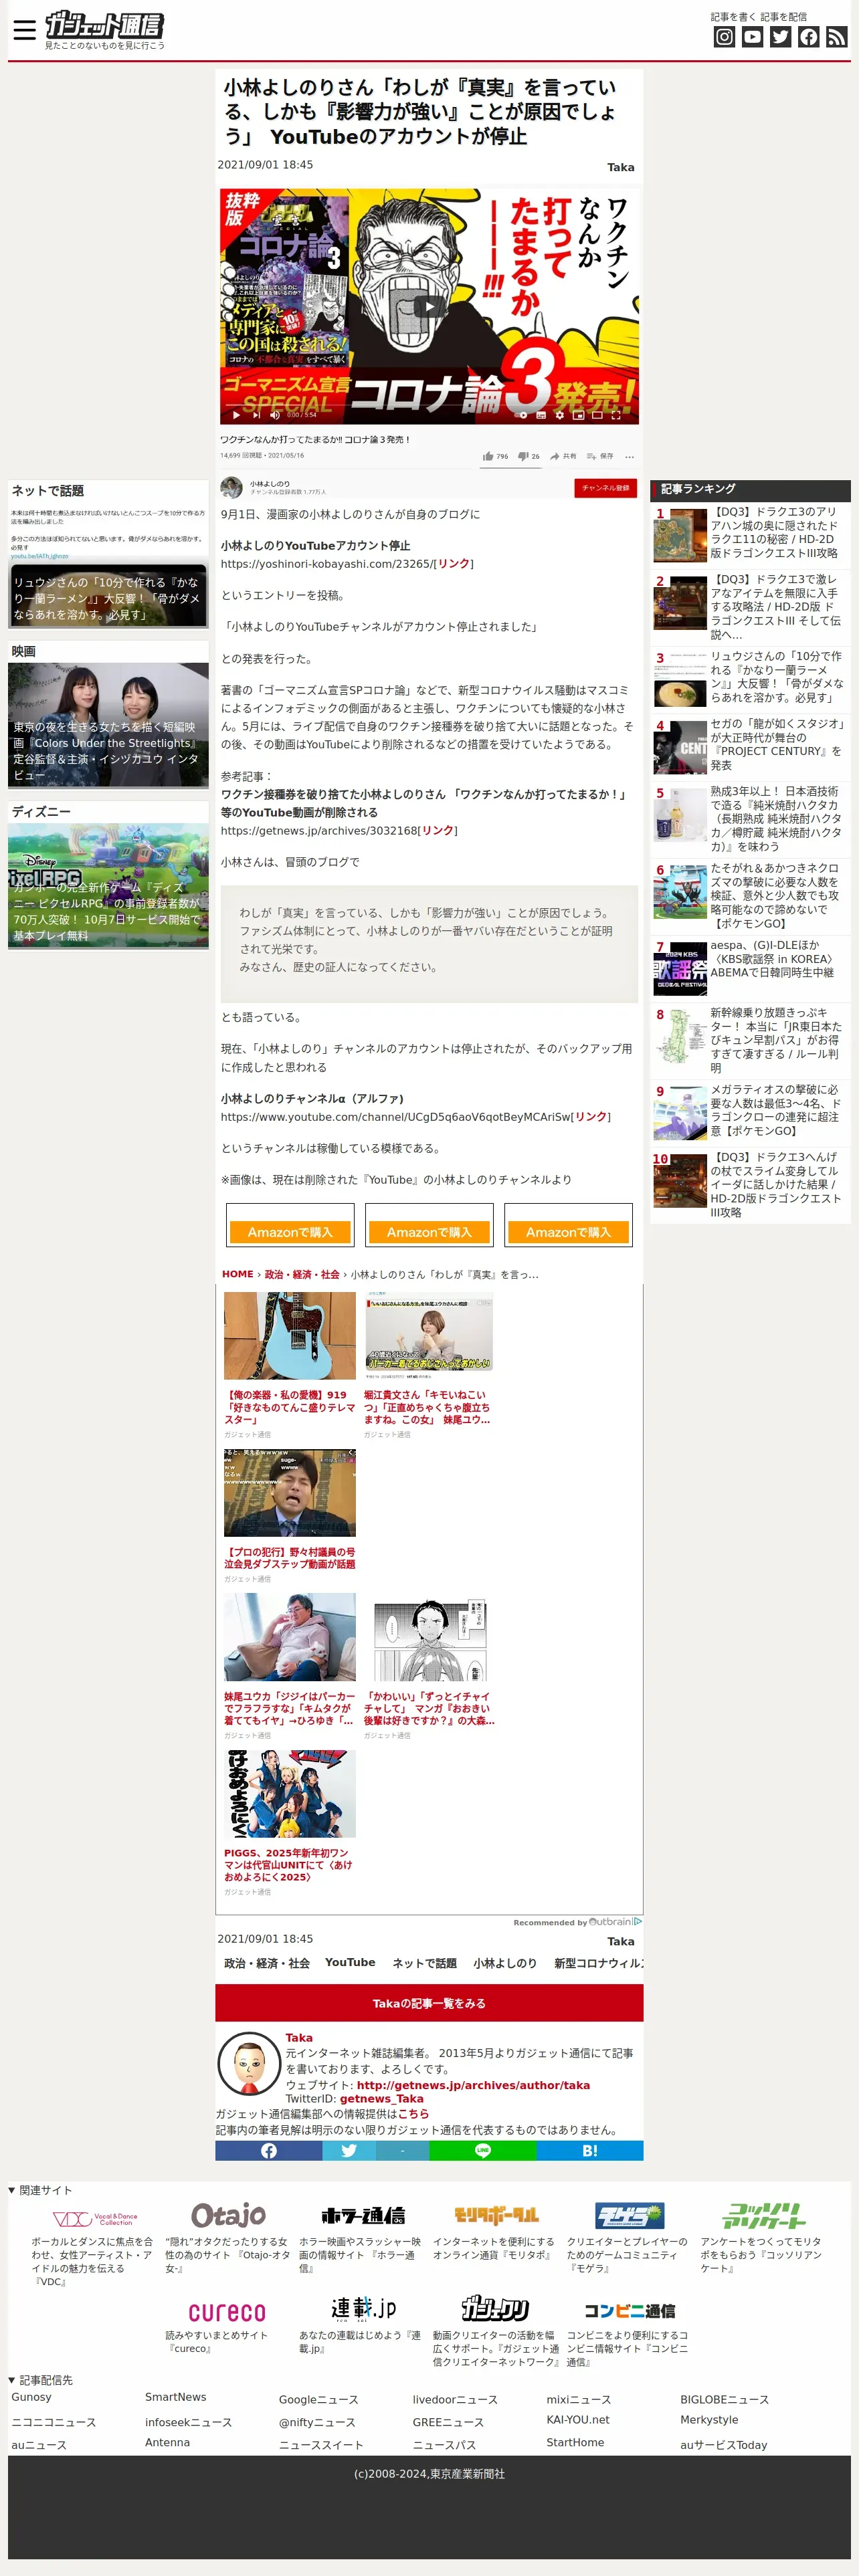This screenshot has height=2576, width=859.
Task: Open the 野々村議員 recommended article
Action: (x=290, y=1516)
